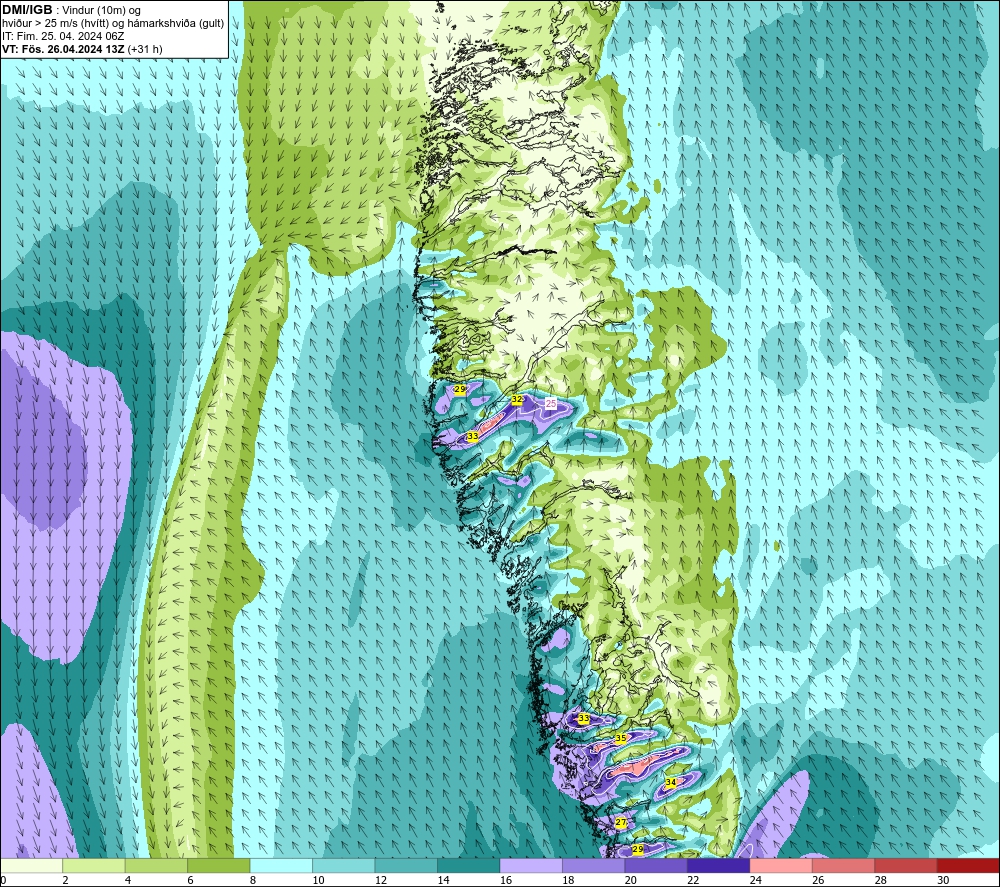Click the legend line about hviður > 25 m/s

(x=113, y=24)
